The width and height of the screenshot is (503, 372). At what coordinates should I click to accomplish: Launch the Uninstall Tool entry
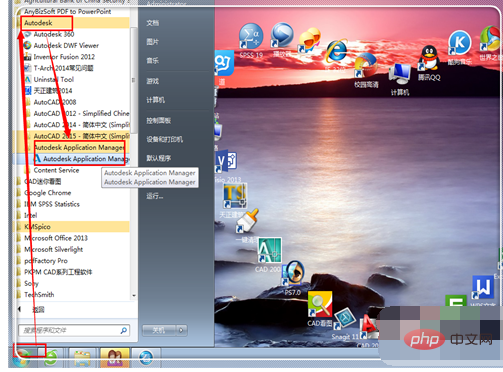pyautogui.click(x=53, y=79)
